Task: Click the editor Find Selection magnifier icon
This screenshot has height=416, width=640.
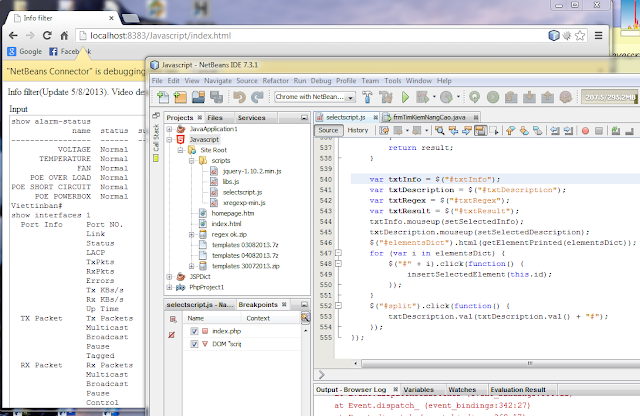Action: click(x=439, y=131)
